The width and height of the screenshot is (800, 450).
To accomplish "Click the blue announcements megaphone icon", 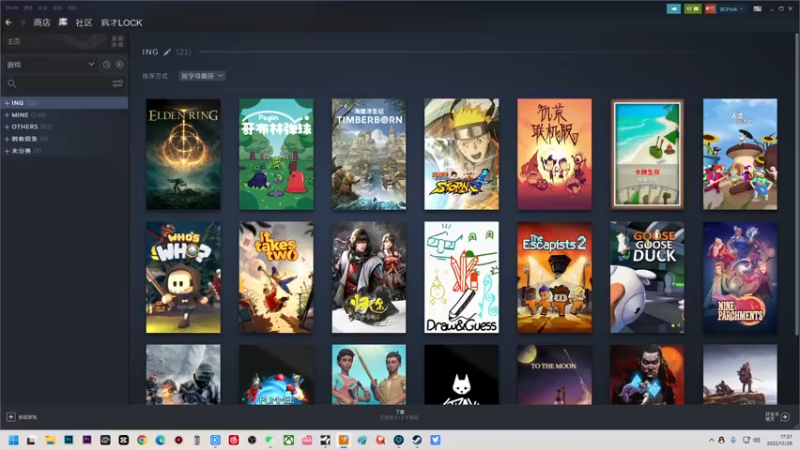I will coord(673,9).
